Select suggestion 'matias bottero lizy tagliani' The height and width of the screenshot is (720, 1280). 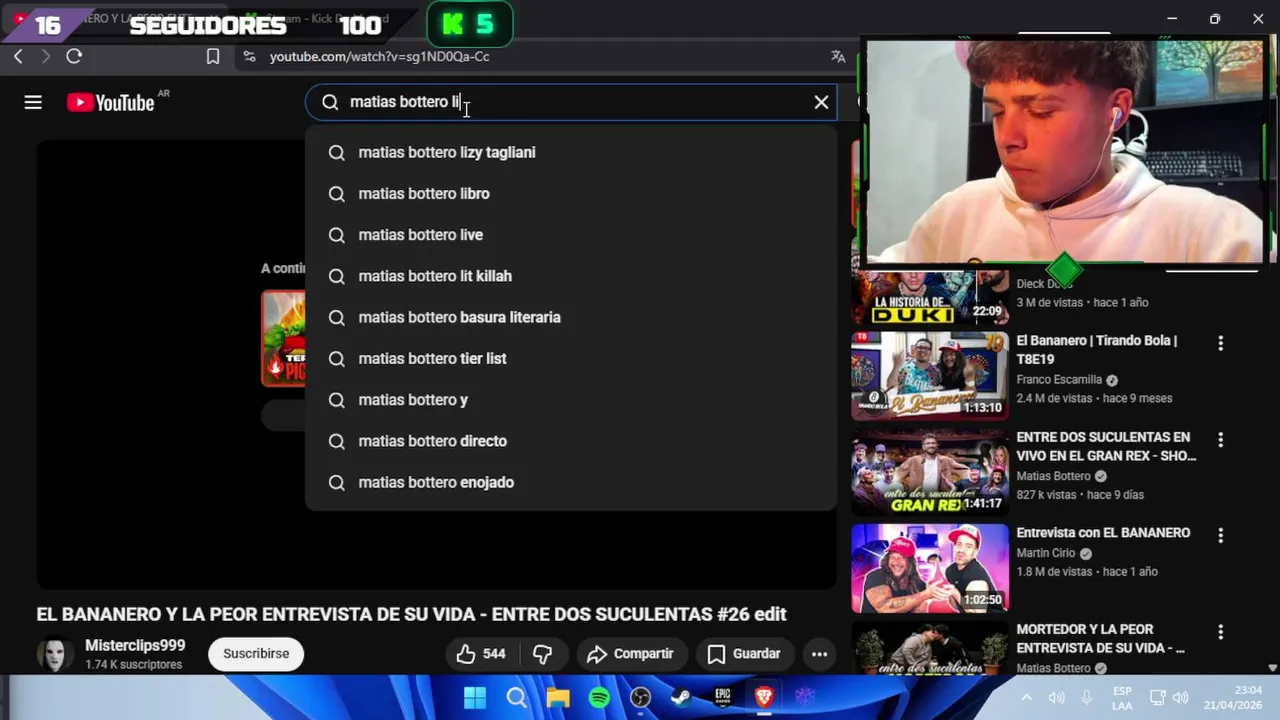coord(571,152)
